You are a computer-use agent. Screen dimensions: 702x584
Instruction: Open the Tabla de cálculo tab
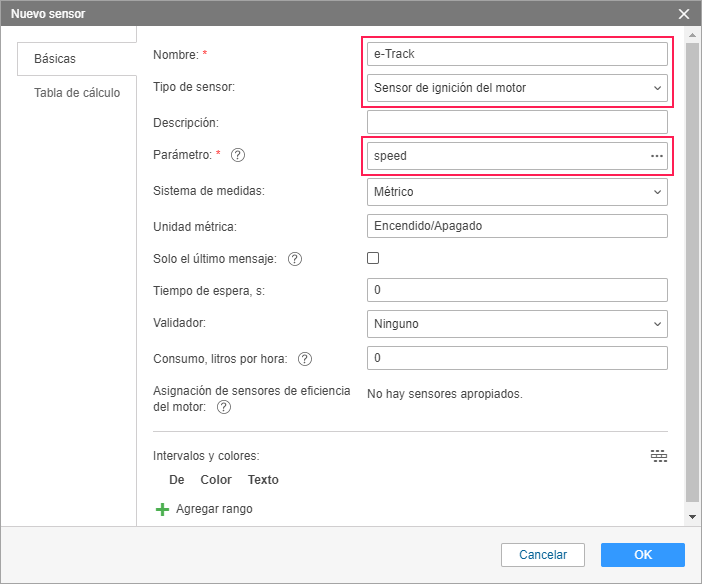click(x=77, y=93)
